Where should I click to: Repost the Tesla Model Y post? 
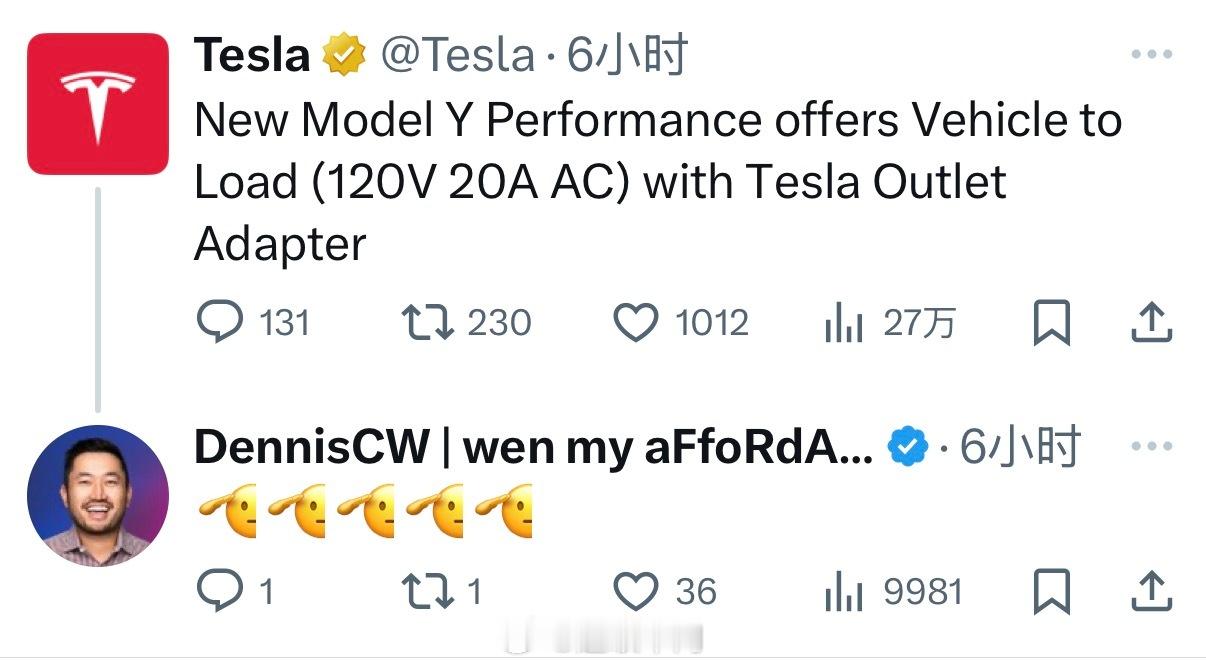pyautogui.click(x=425, y=322)
